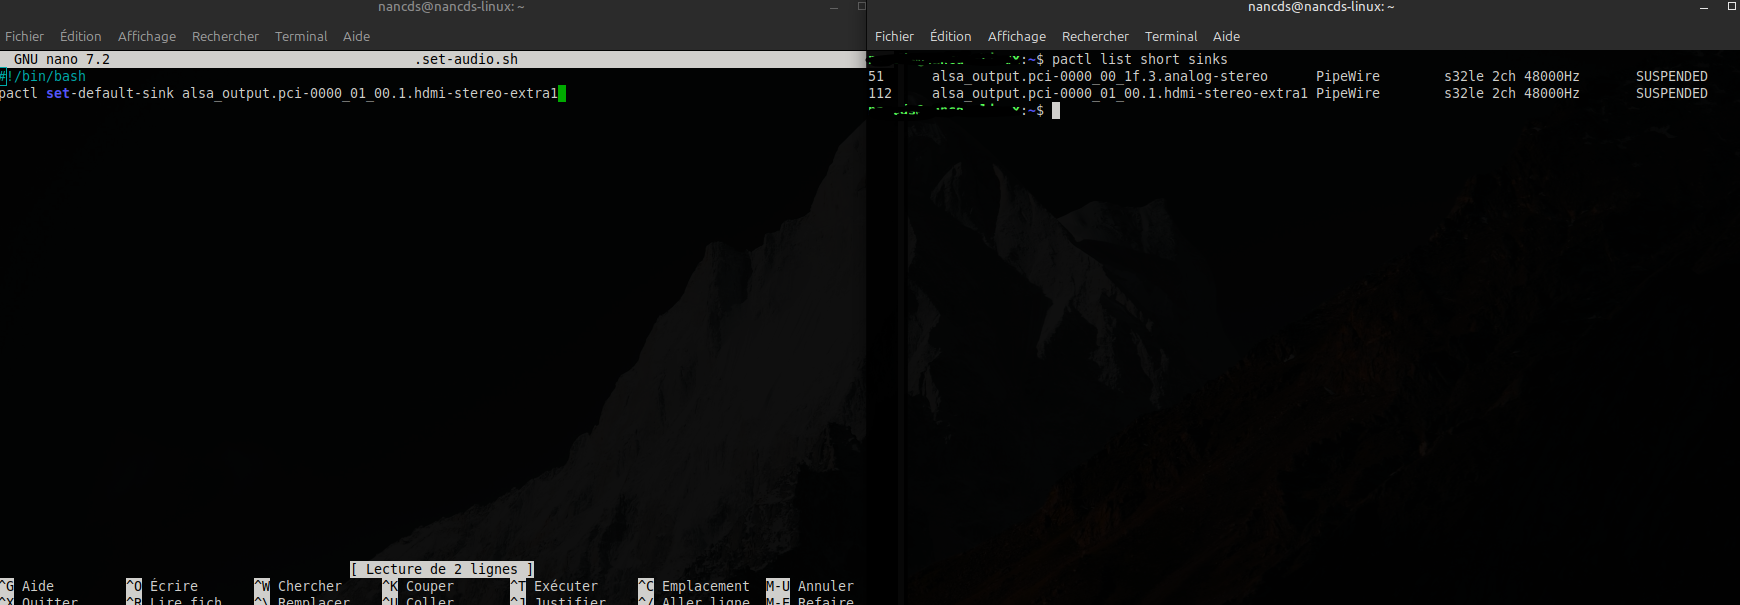The width and height of the screenshot is (1740, 605).
Task: Open Terminal menu in the pactl output window
Action: pos(1171,36)
